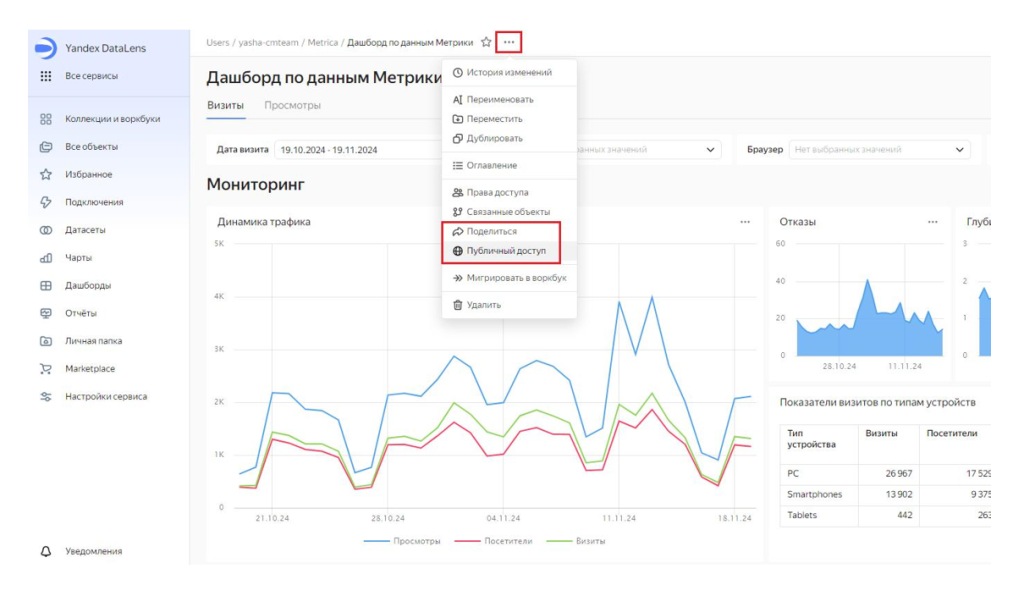Open Настройки сервиса in sidebar
This screenshot has width=1024, height=596.
tap(105, 396)
